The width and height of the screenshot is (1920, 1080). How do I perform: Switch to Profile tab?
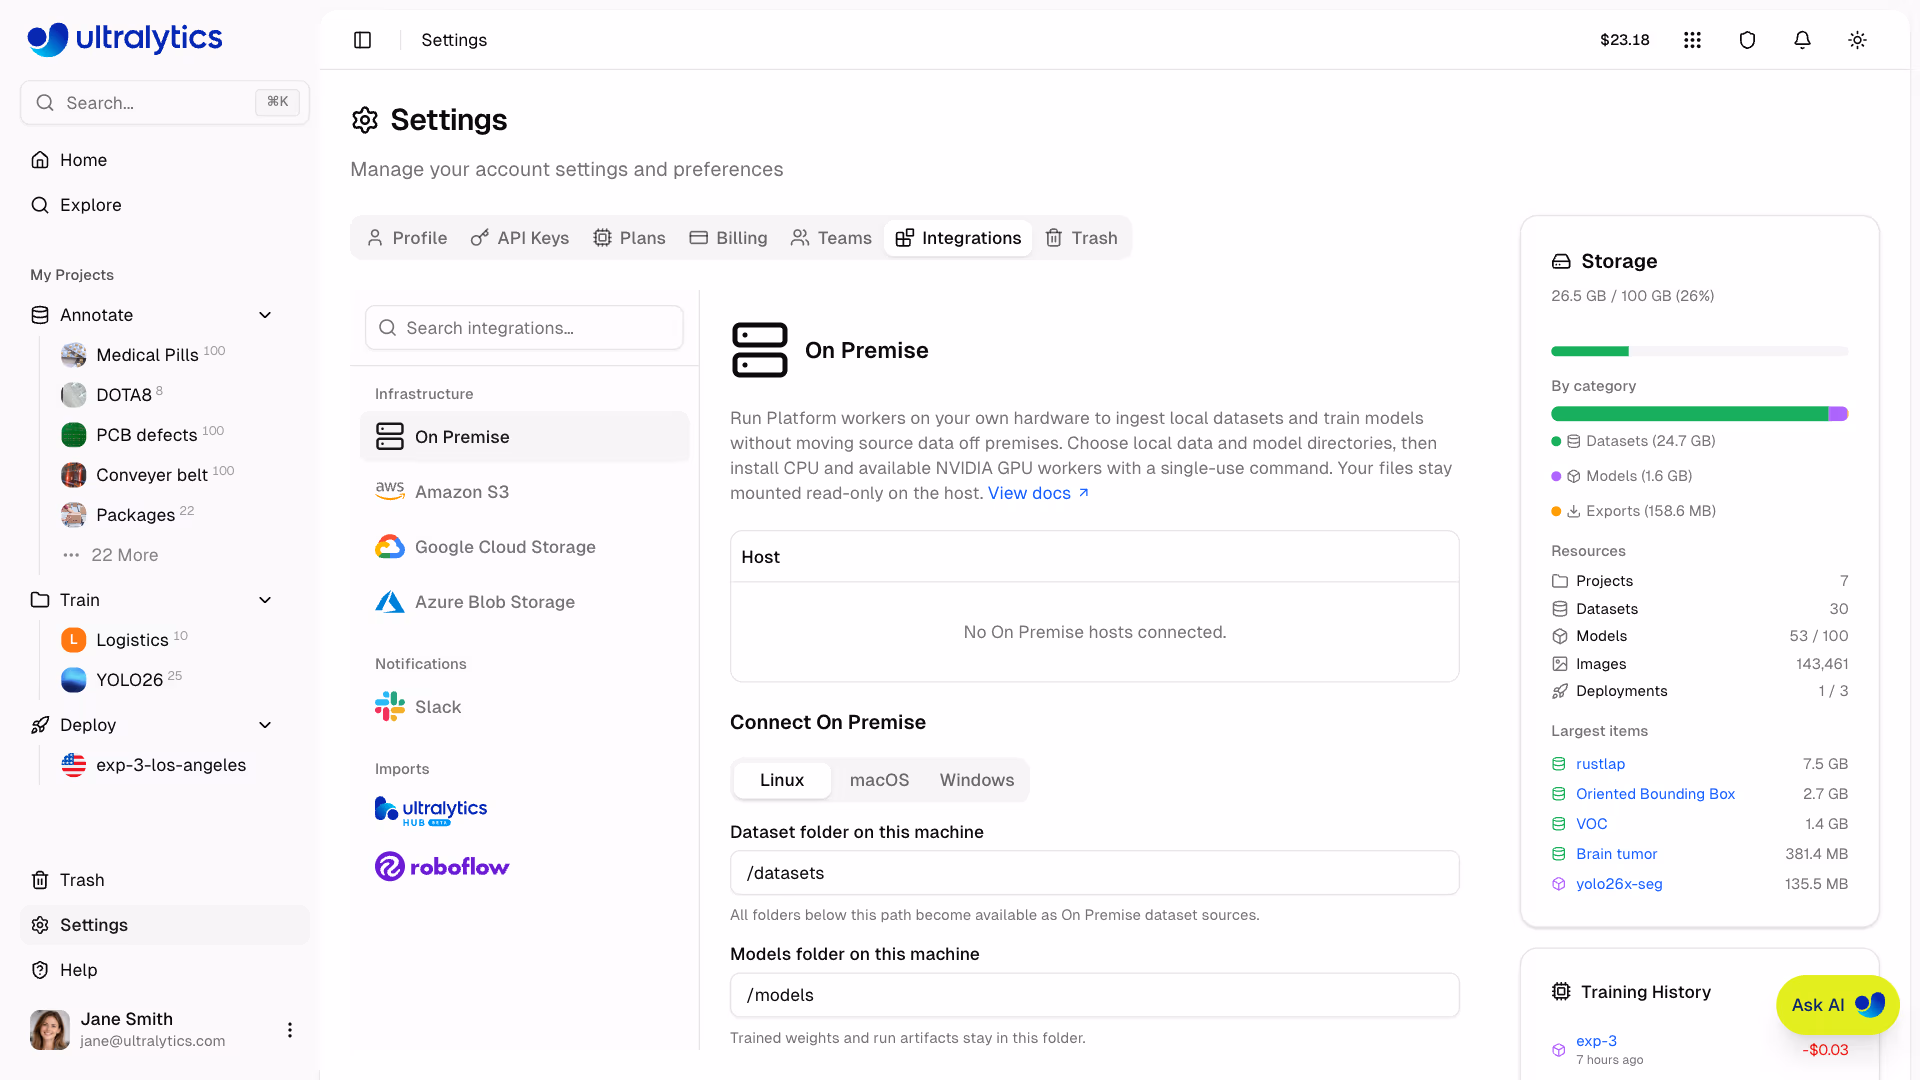(x=407, y=238)
